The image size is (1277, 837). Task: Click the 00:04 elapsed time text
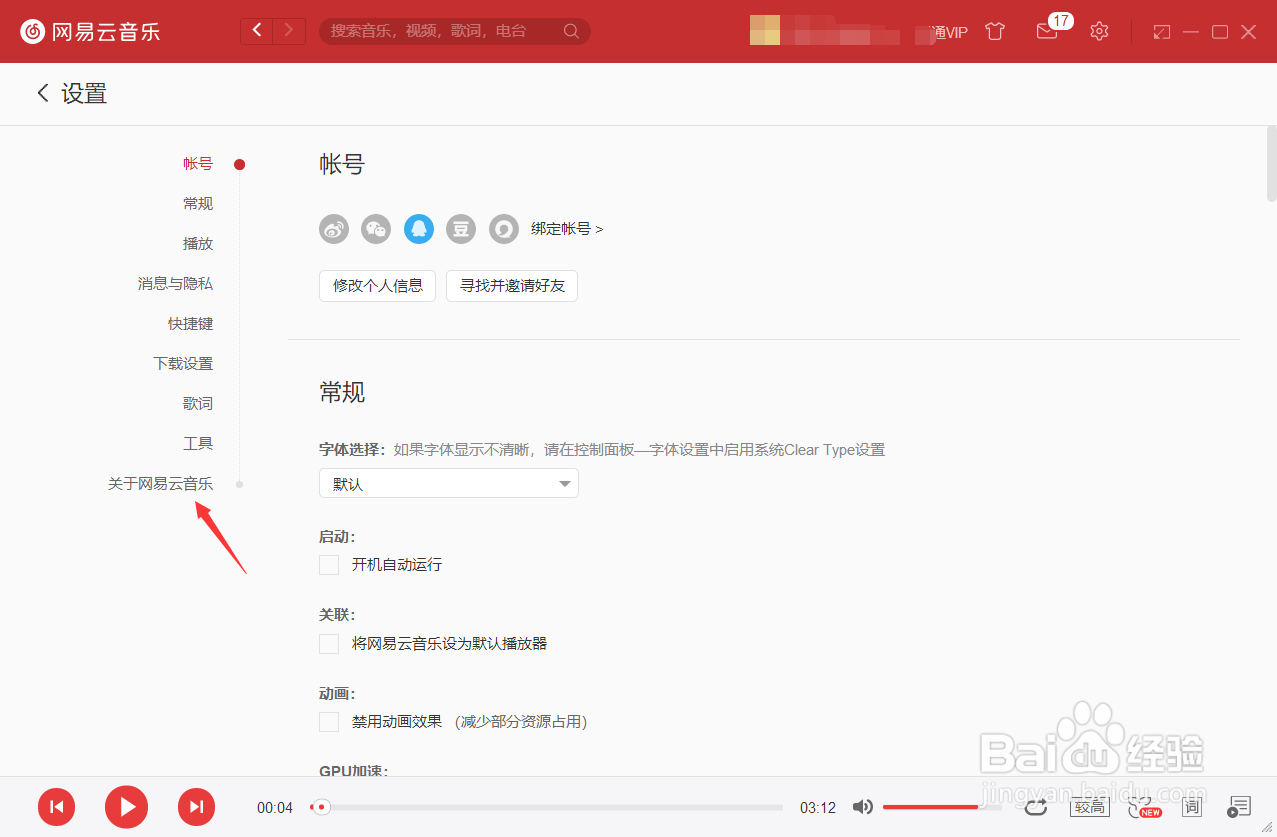[x=275, y=808]
